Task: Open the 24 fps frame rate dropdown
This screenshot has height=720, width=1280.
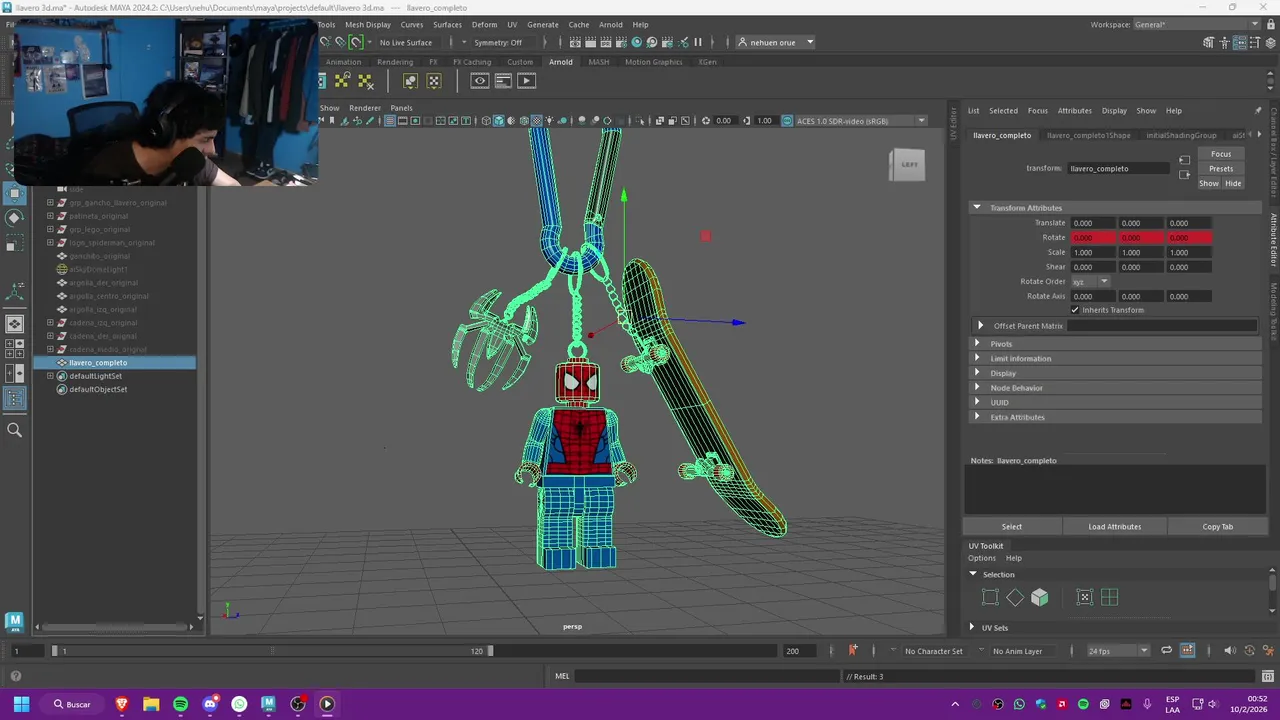Action: pyautogui.click(x=1118, y=651)
